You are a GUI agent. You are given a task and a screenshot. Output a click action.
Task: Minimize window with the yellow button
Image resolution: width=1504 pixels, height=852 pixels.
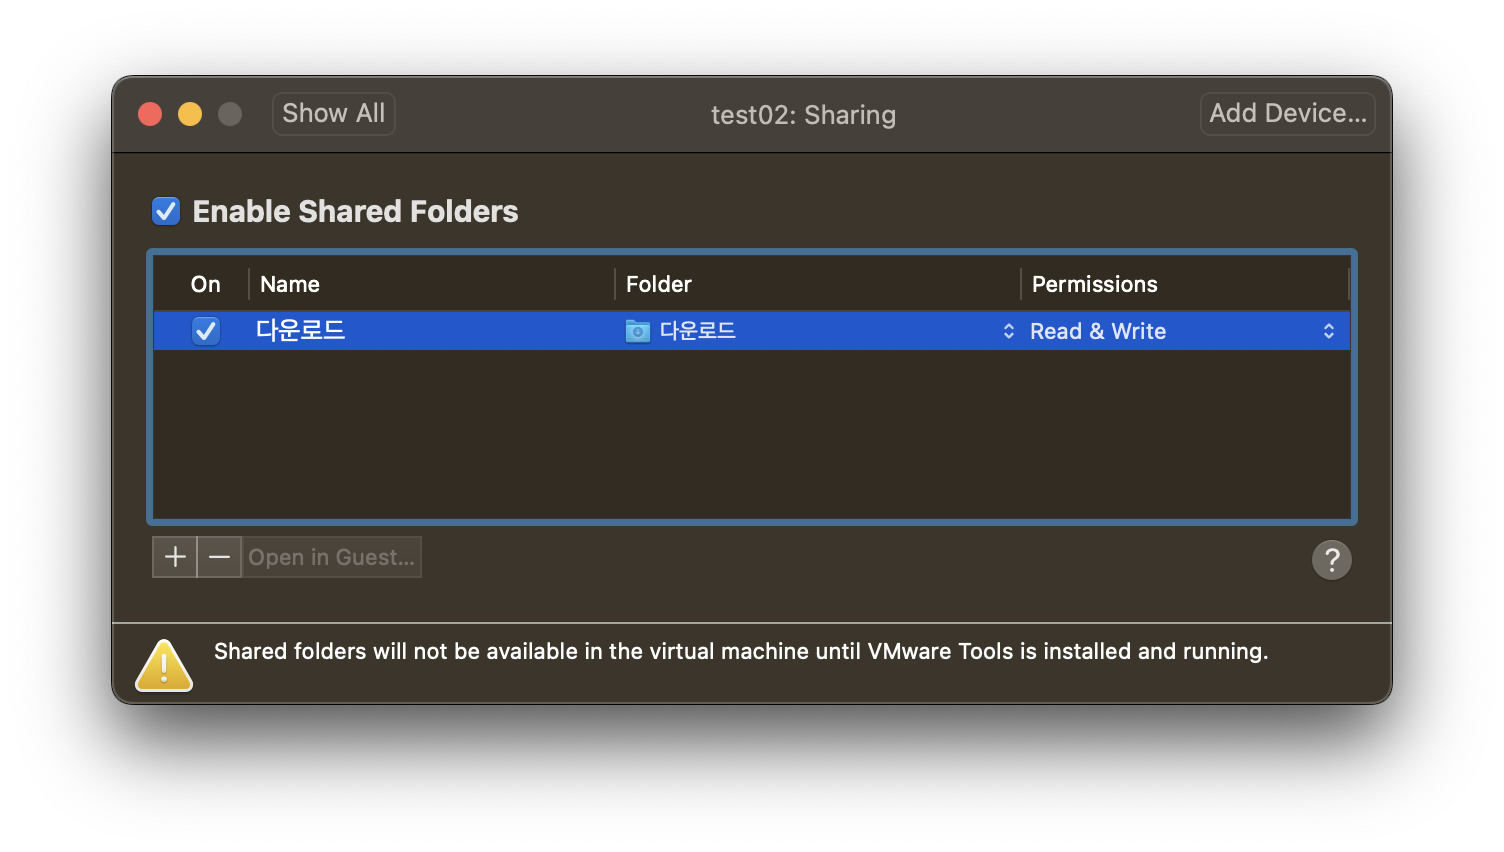[190, 114]
